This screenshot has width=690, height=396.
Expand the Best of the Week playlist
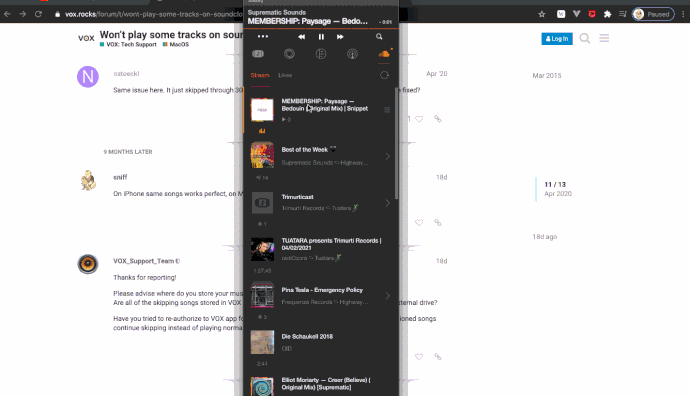pos(387,156)
